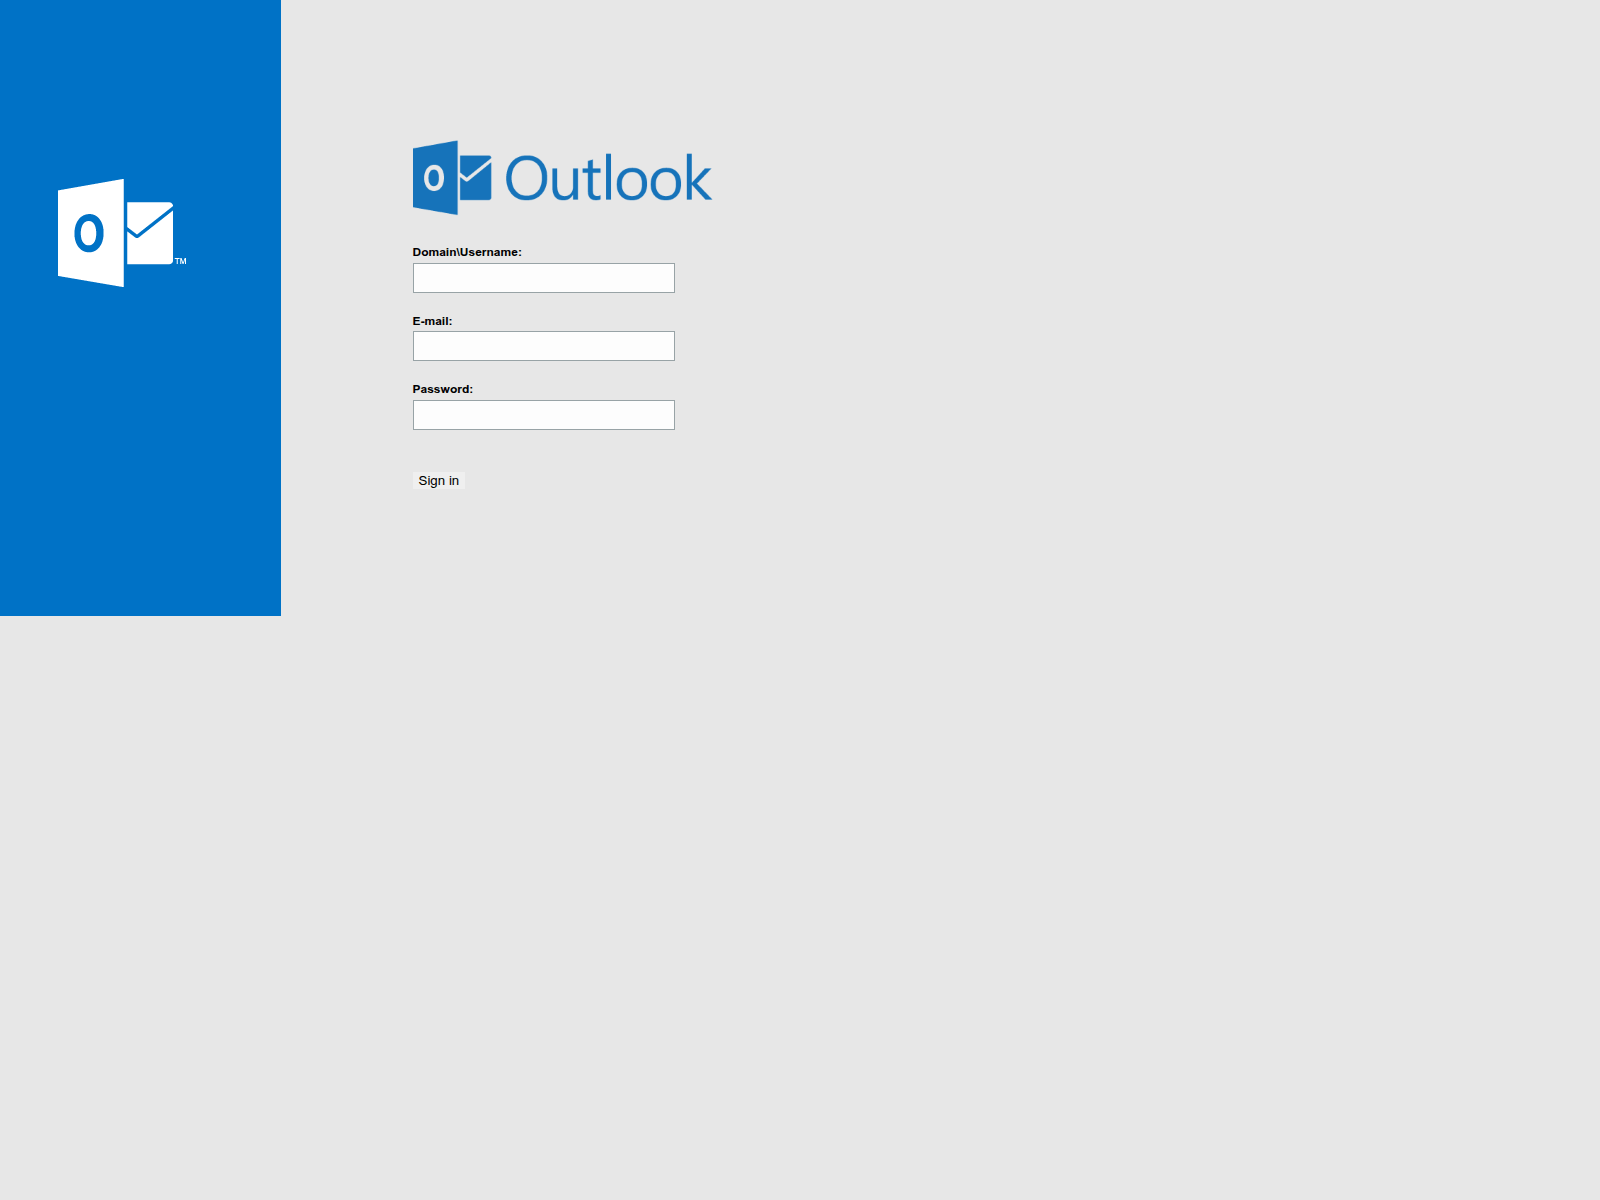Click the white Outlook icon in blue sidebar
The width and height of the screenshot is (1600, 1200).
pos(122,233)
